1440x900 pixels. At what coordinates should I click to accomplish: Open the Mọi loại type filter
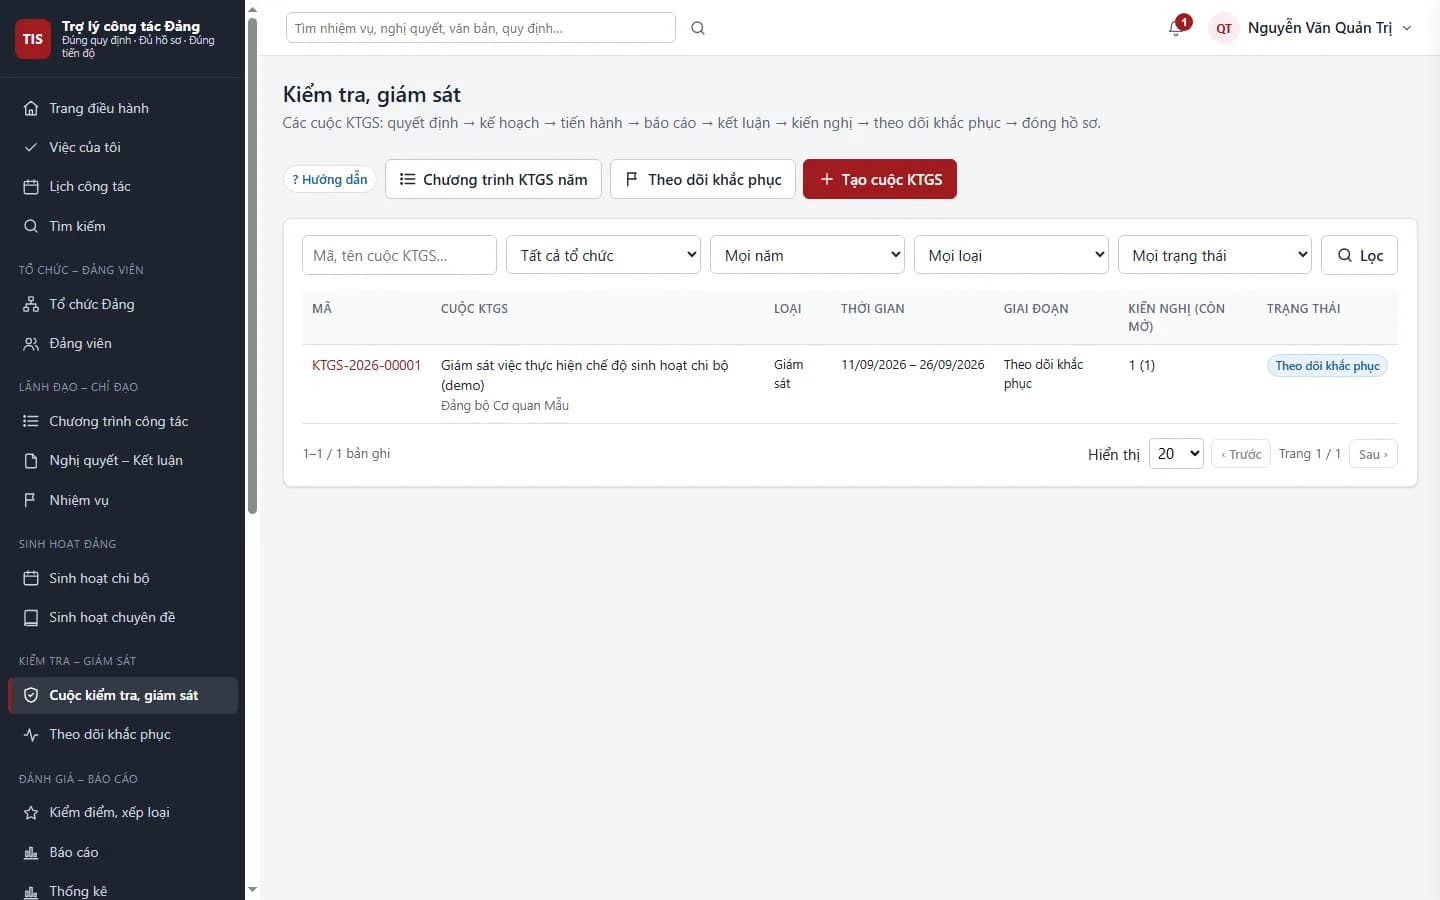pos(1011,255)
